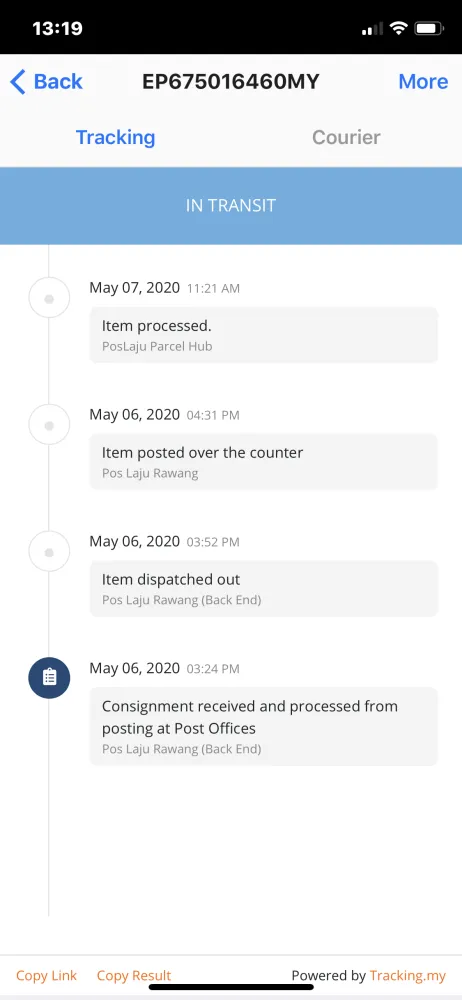462x1000 pixels.
Task: Tap the cellular signal bars icon
Action: click(372, 29)
